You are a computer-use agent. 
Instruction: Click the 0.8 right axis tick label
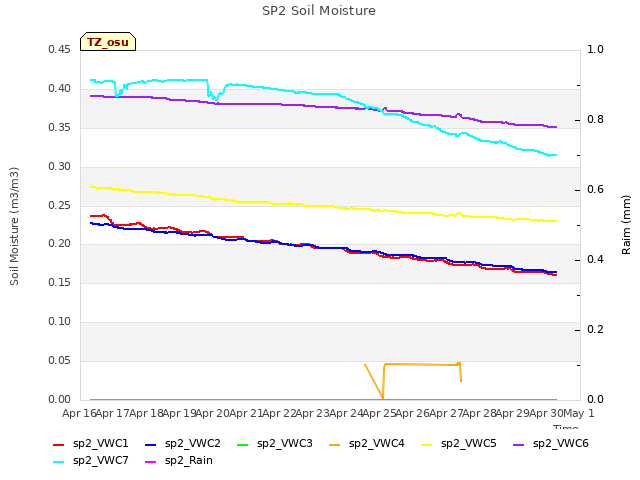coord(595,120)
